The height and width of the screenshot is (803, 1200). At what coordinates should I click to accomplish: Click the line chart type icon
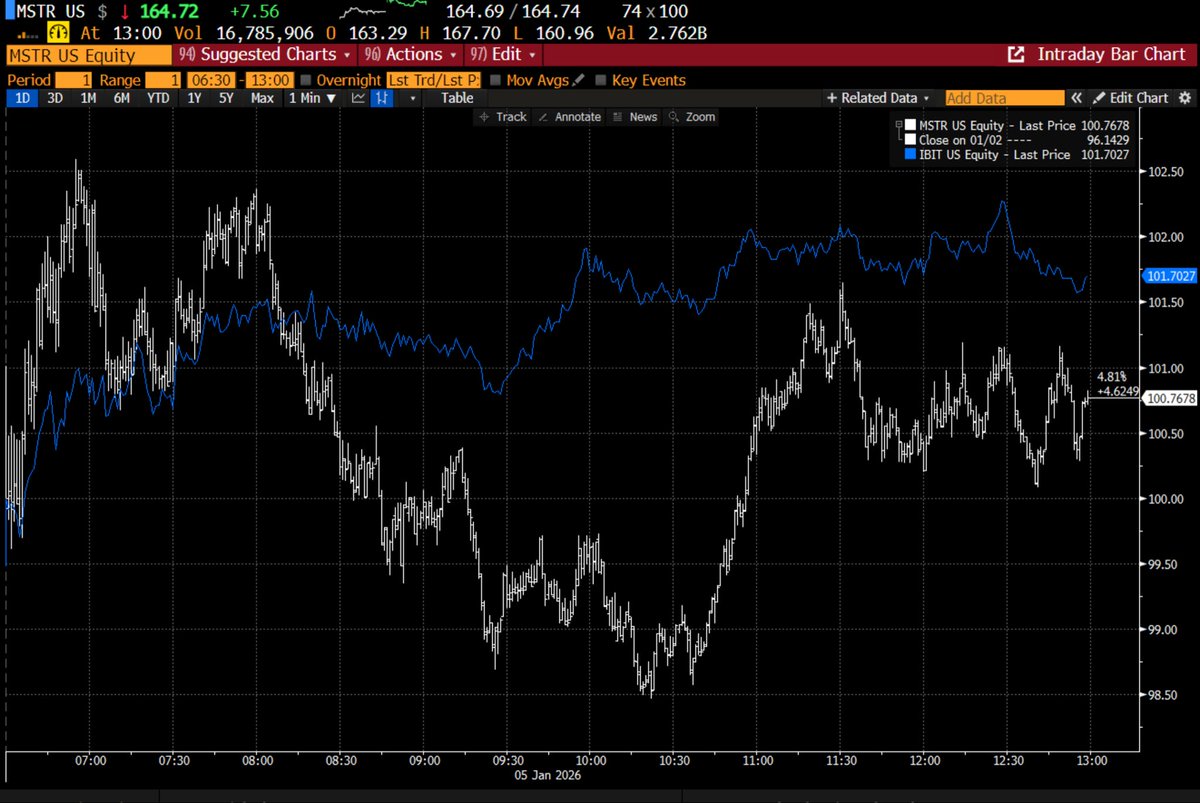(x=357, y=98)
